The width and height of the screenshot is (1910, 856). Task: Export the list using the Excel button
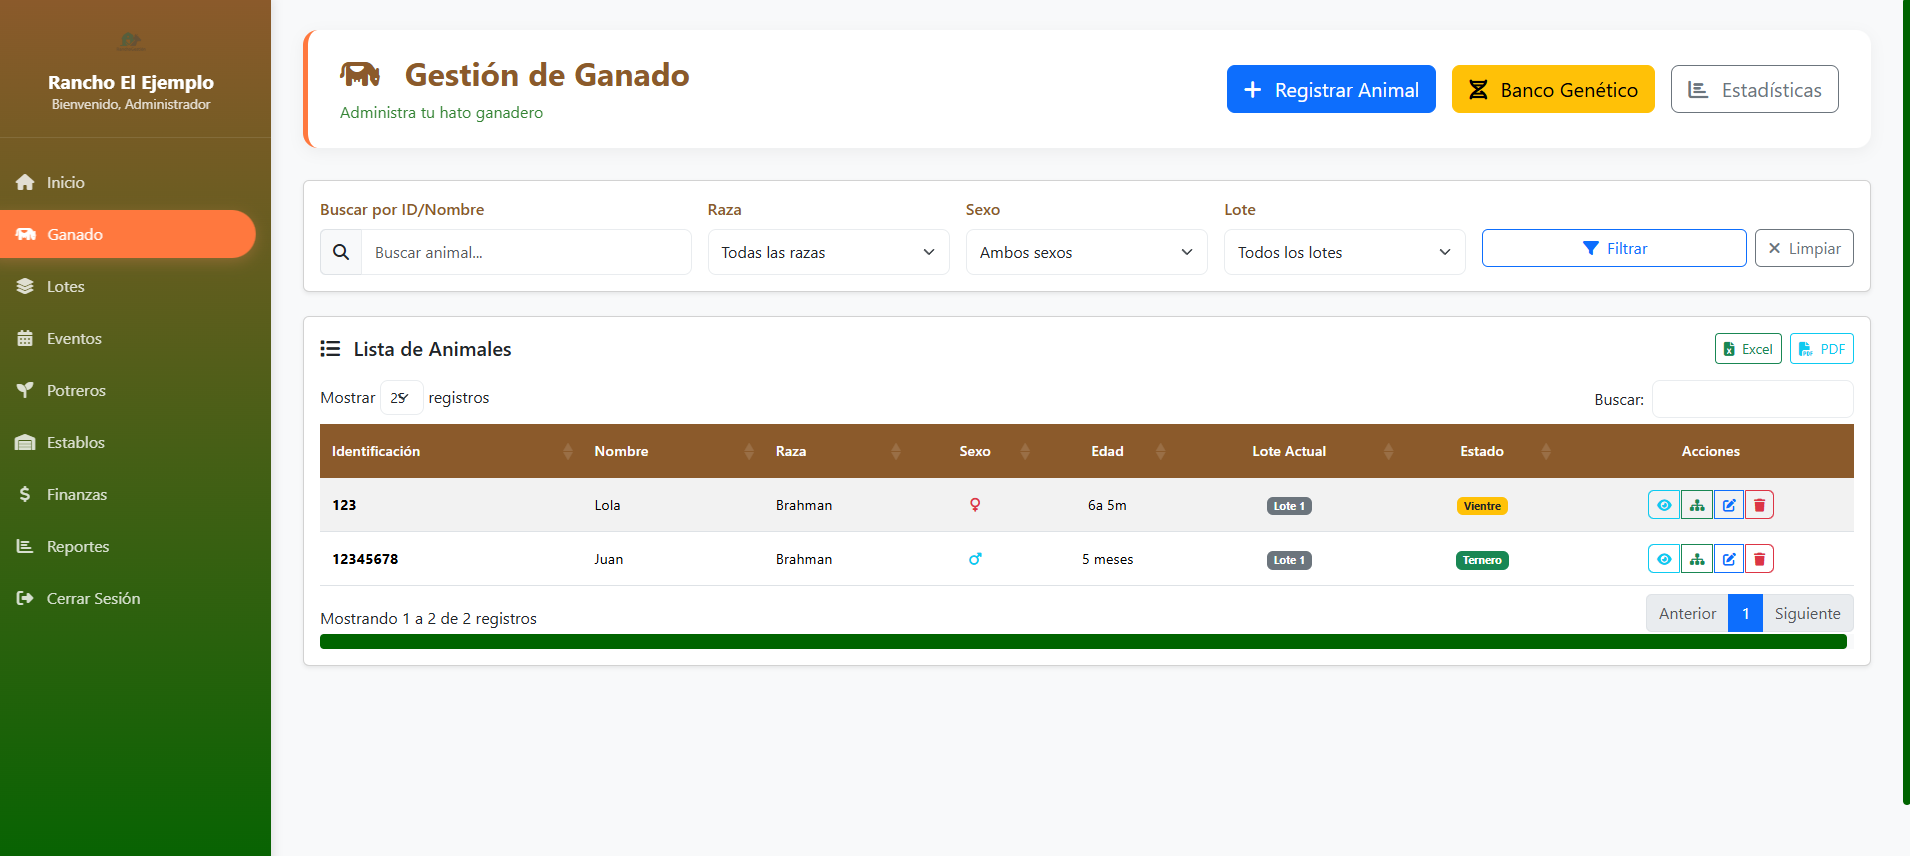tap(1747, 349)
